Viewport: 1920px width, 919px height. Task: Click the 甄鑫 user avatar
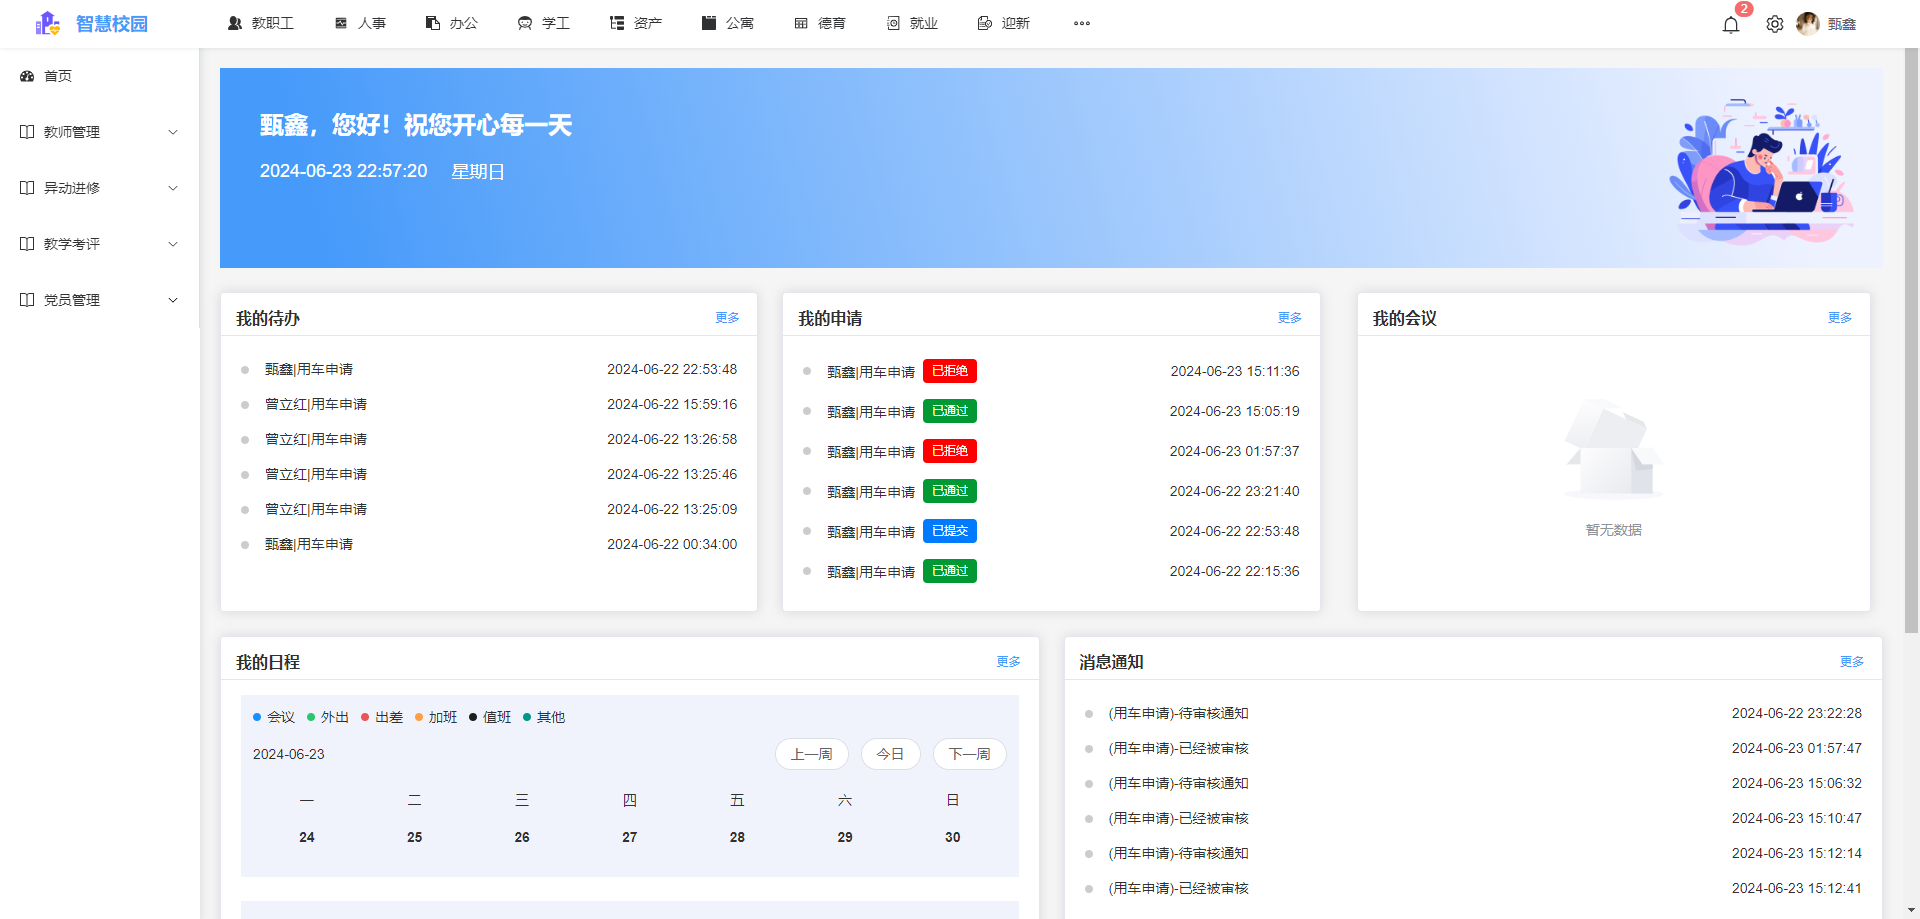(x=1809, y=24)
